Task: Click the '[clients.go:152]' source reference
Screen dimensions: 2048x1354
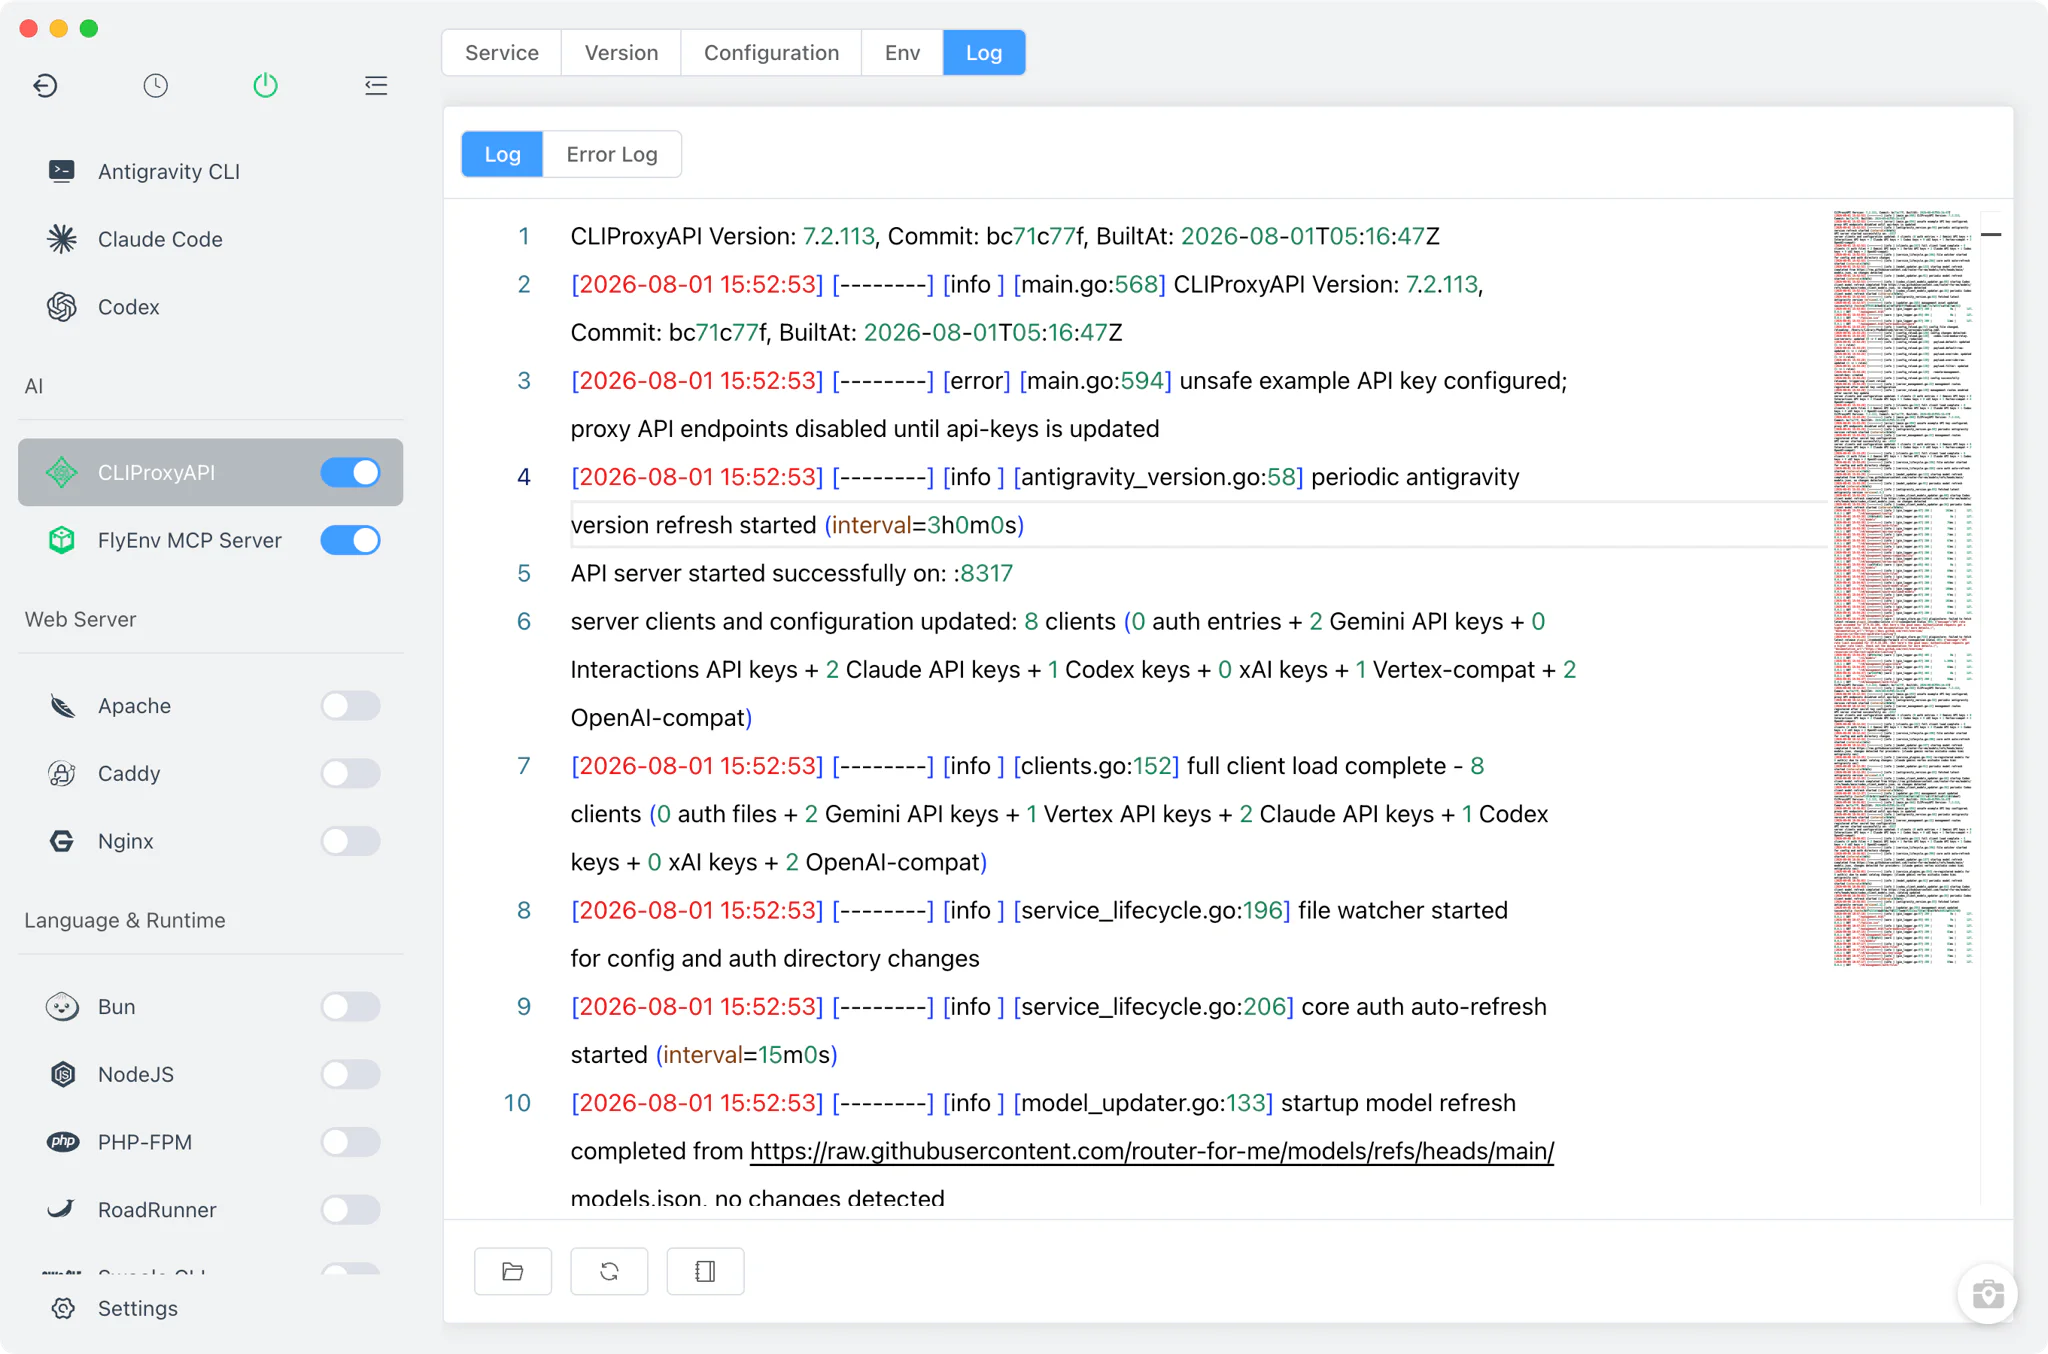Action: (x=1096, y=766)
